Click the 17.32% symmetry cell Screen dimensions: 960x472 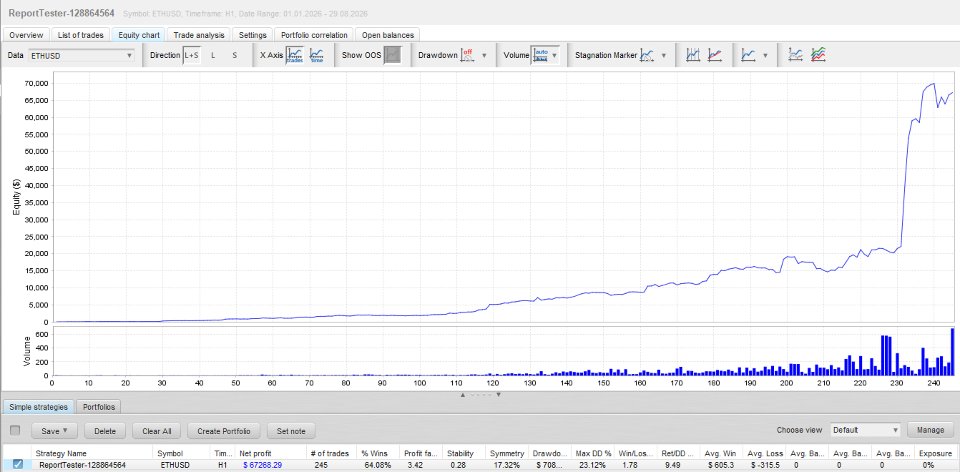tap(506, 465)
